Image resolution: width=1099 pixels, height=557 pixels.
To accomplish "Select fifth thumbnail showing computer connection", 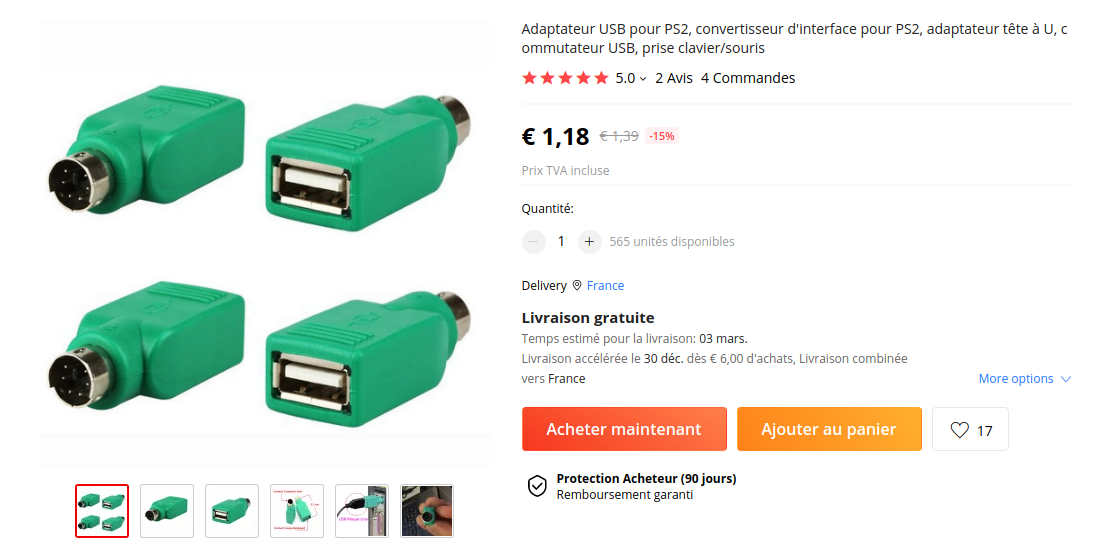I will 362,511.
